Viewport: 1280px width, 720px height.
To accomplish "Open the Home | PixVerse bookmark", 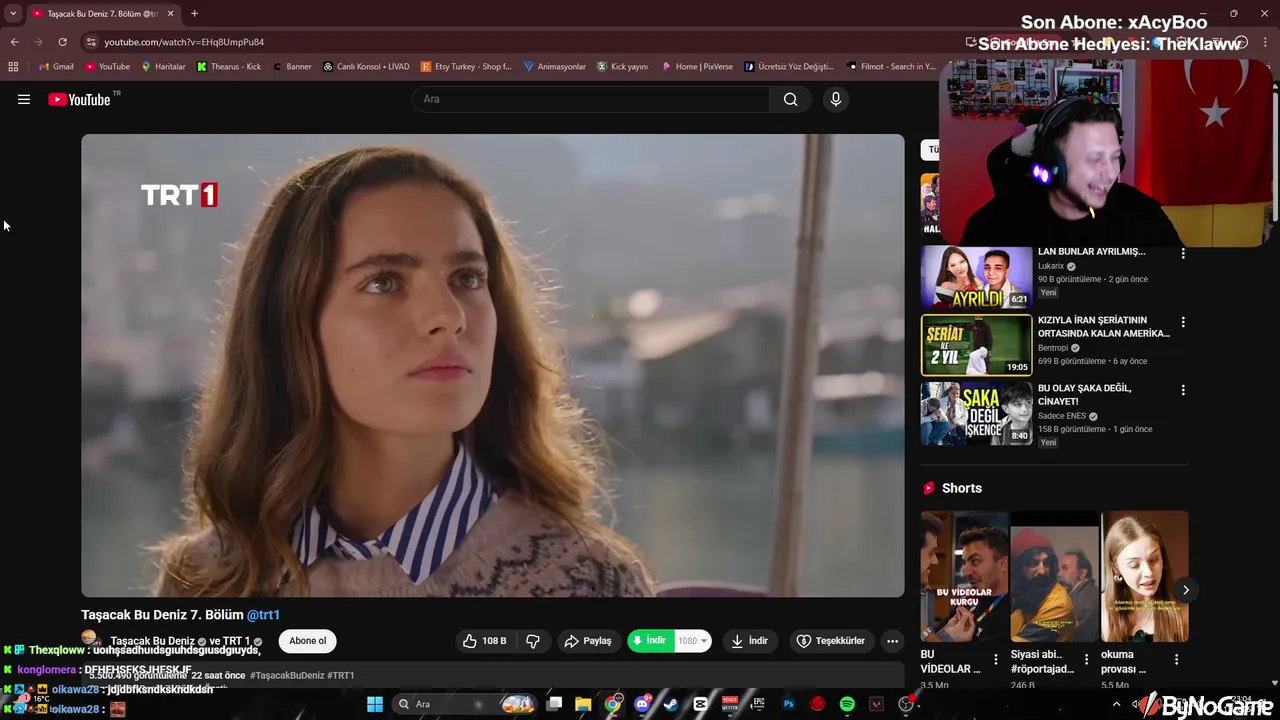I will click(x=697, y=67).
